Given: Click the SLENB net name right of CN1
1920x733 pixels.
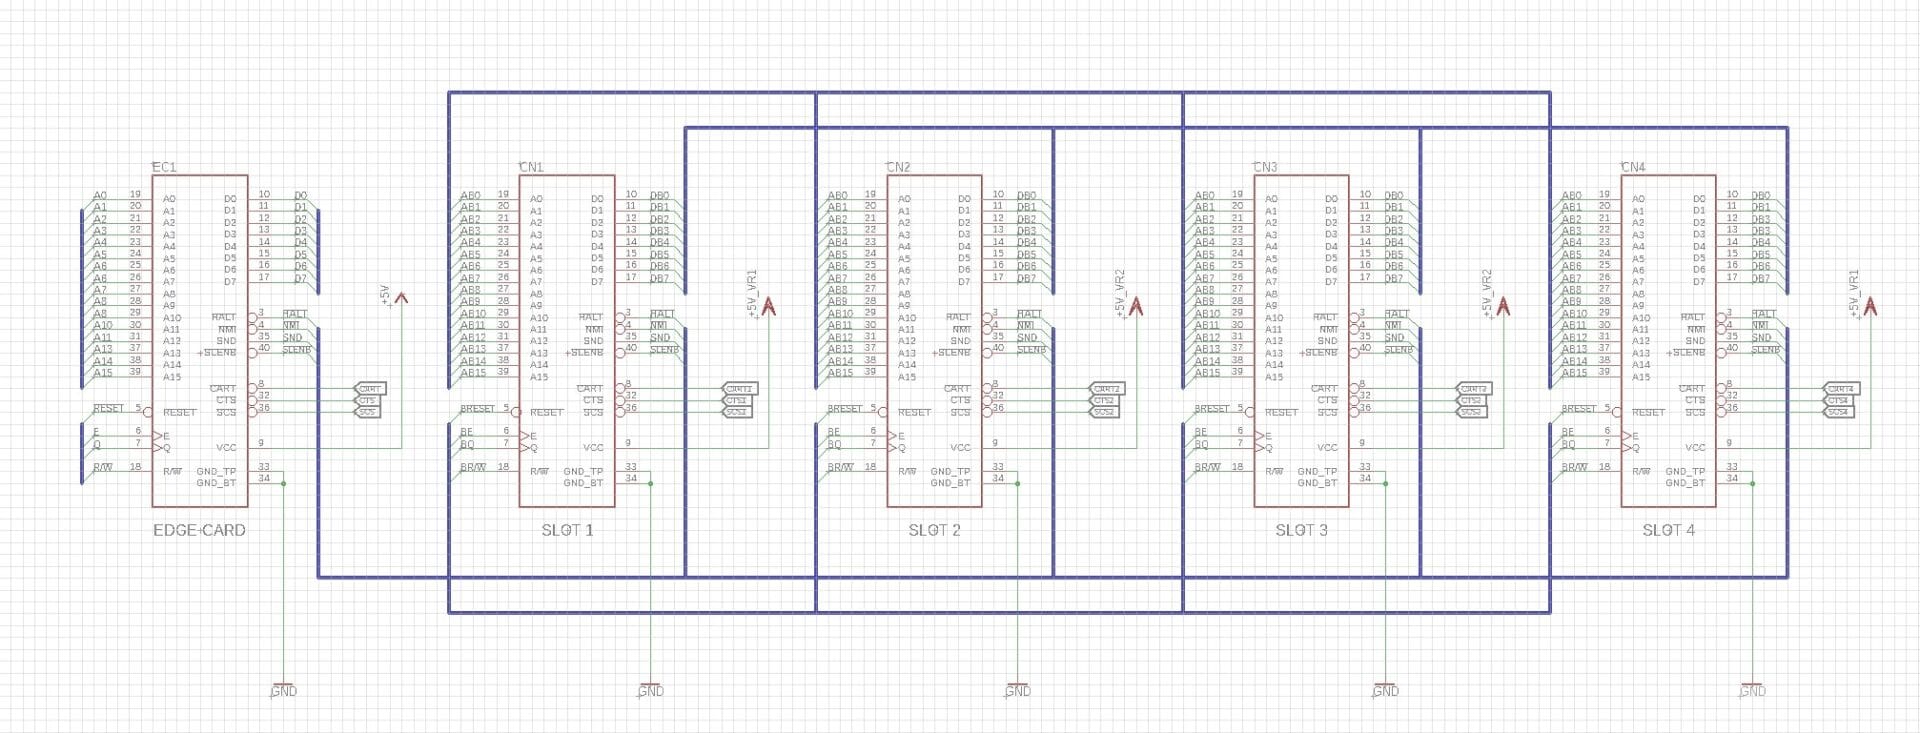Looking at the screenshot, I should point(664,350).
